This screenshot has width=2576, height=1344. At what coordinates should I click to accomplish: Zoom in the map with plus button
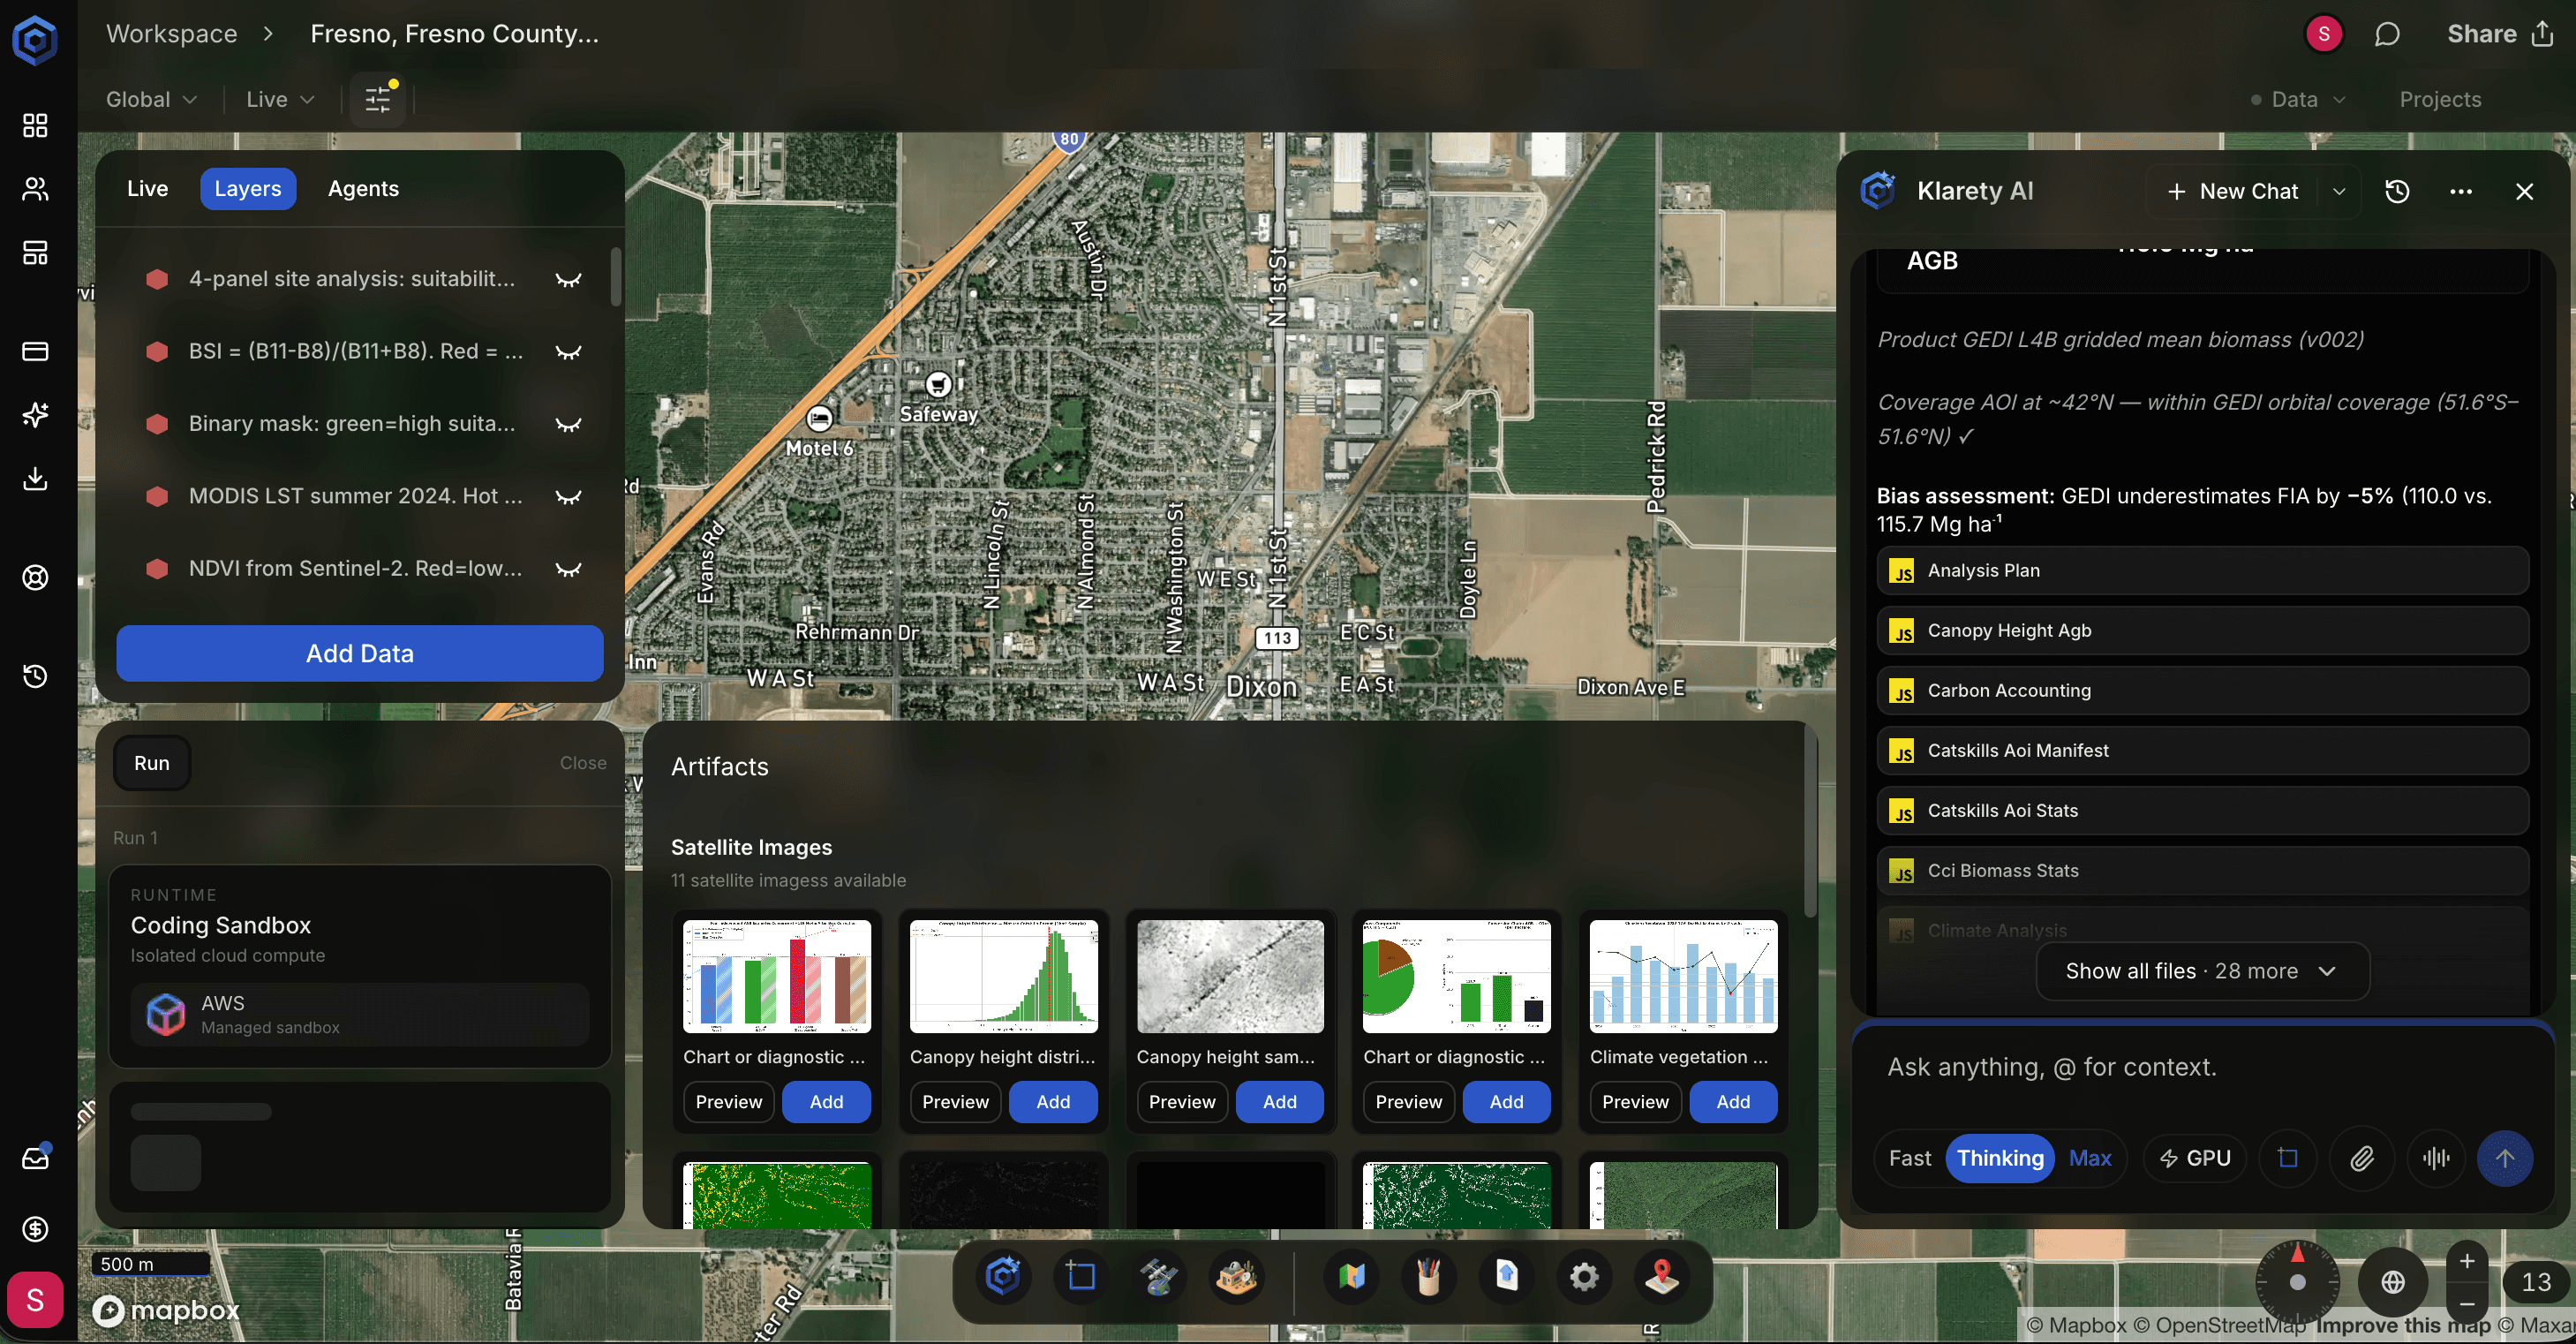pos(2467,1261)
